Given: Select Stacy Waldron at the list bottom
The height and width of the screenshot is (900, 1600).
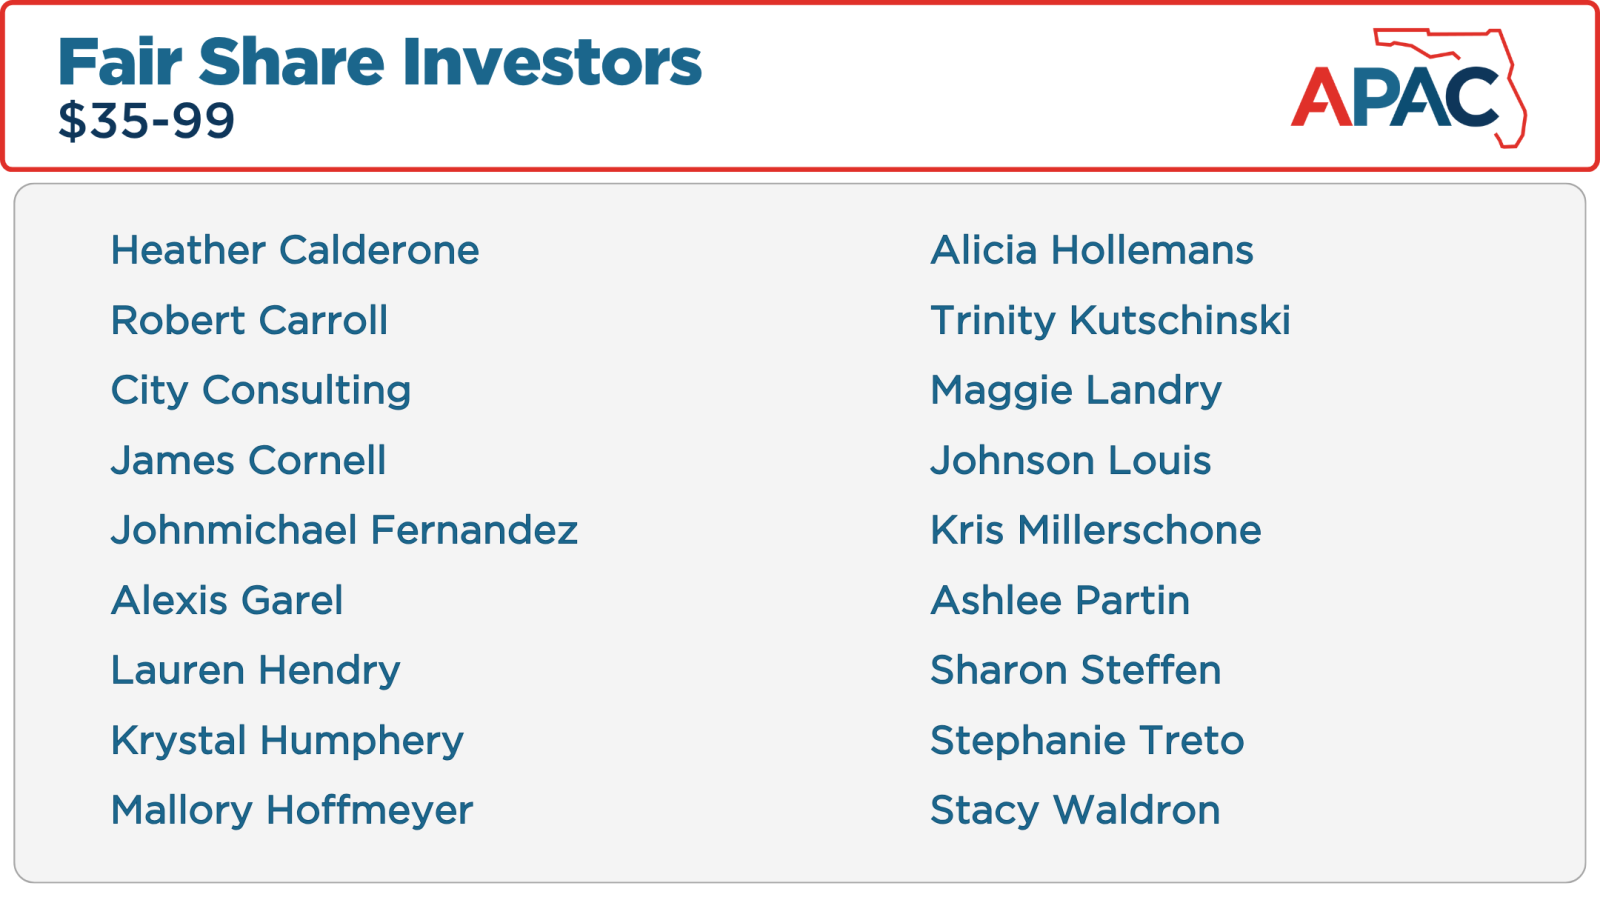Looking at the screenshot, I should [x=1075, y=810].
